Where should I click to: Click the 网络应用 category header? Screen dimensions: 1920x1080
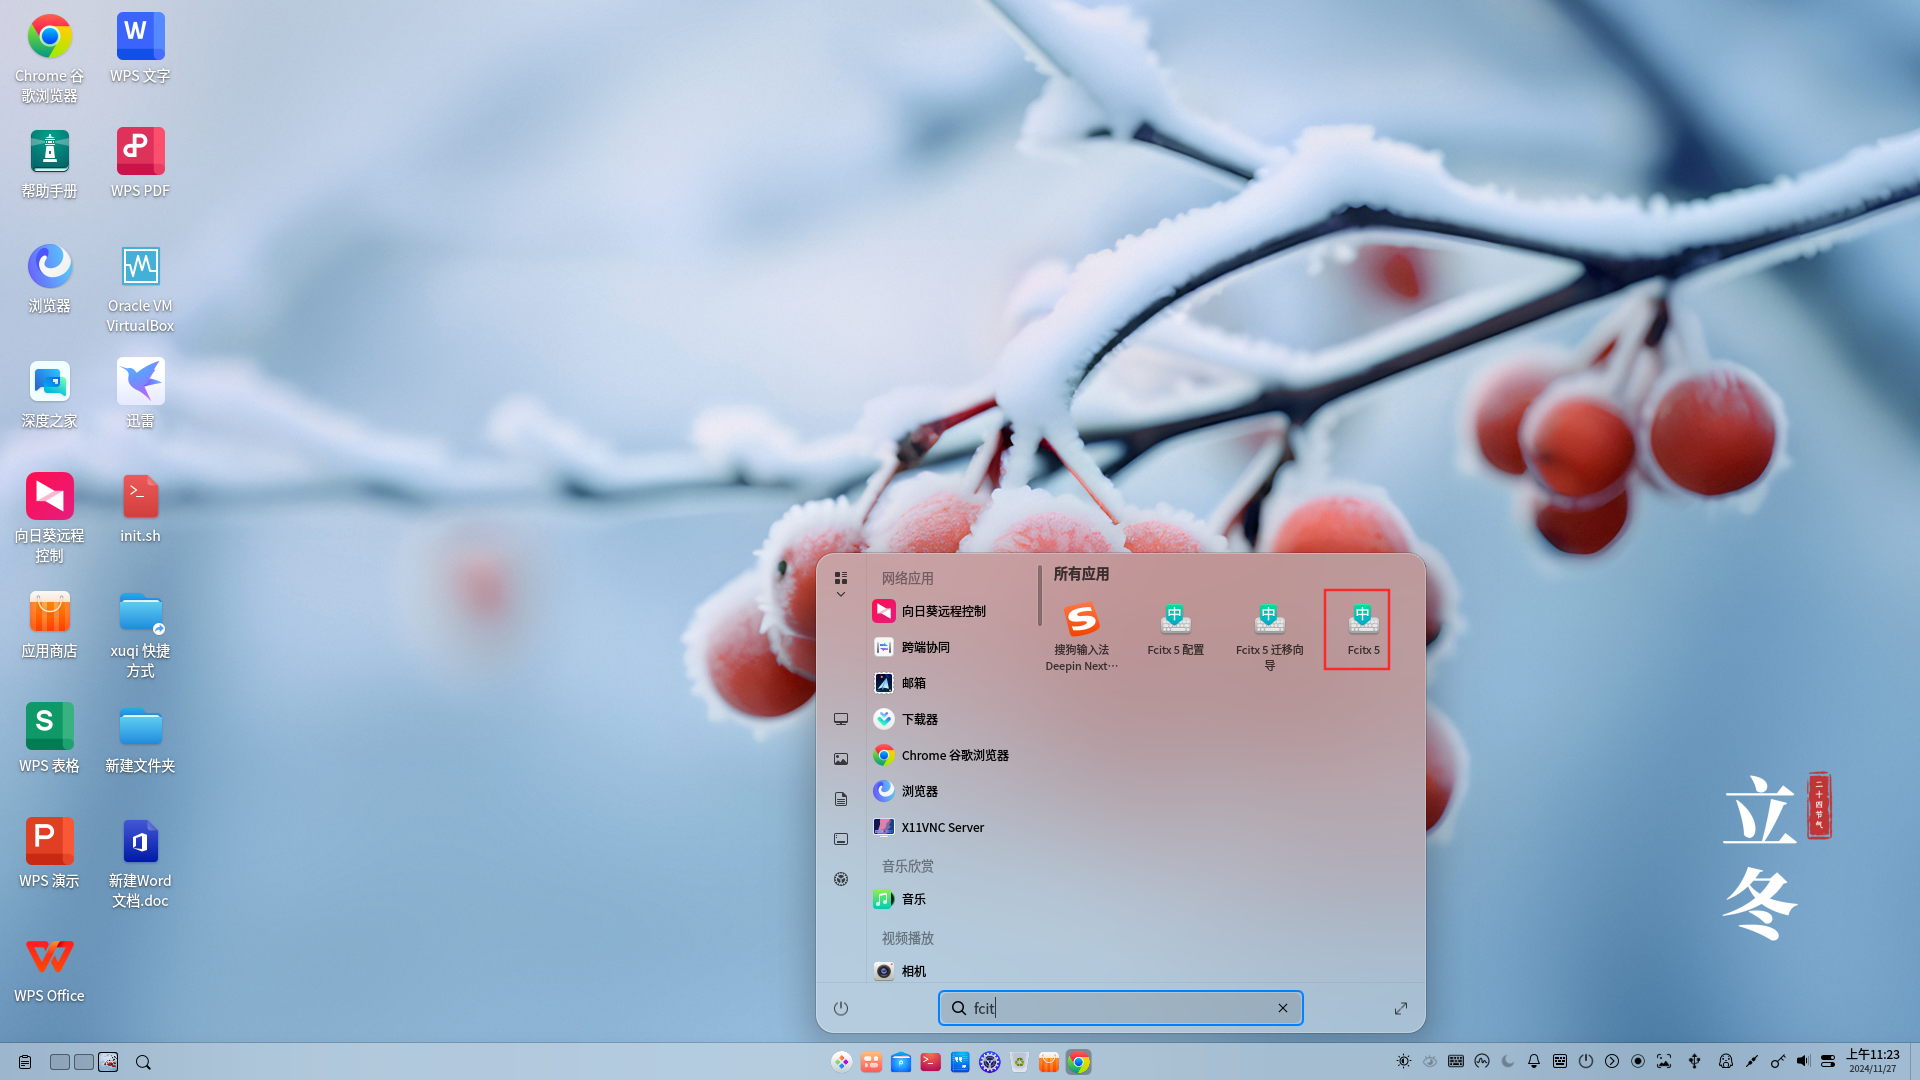907,578
